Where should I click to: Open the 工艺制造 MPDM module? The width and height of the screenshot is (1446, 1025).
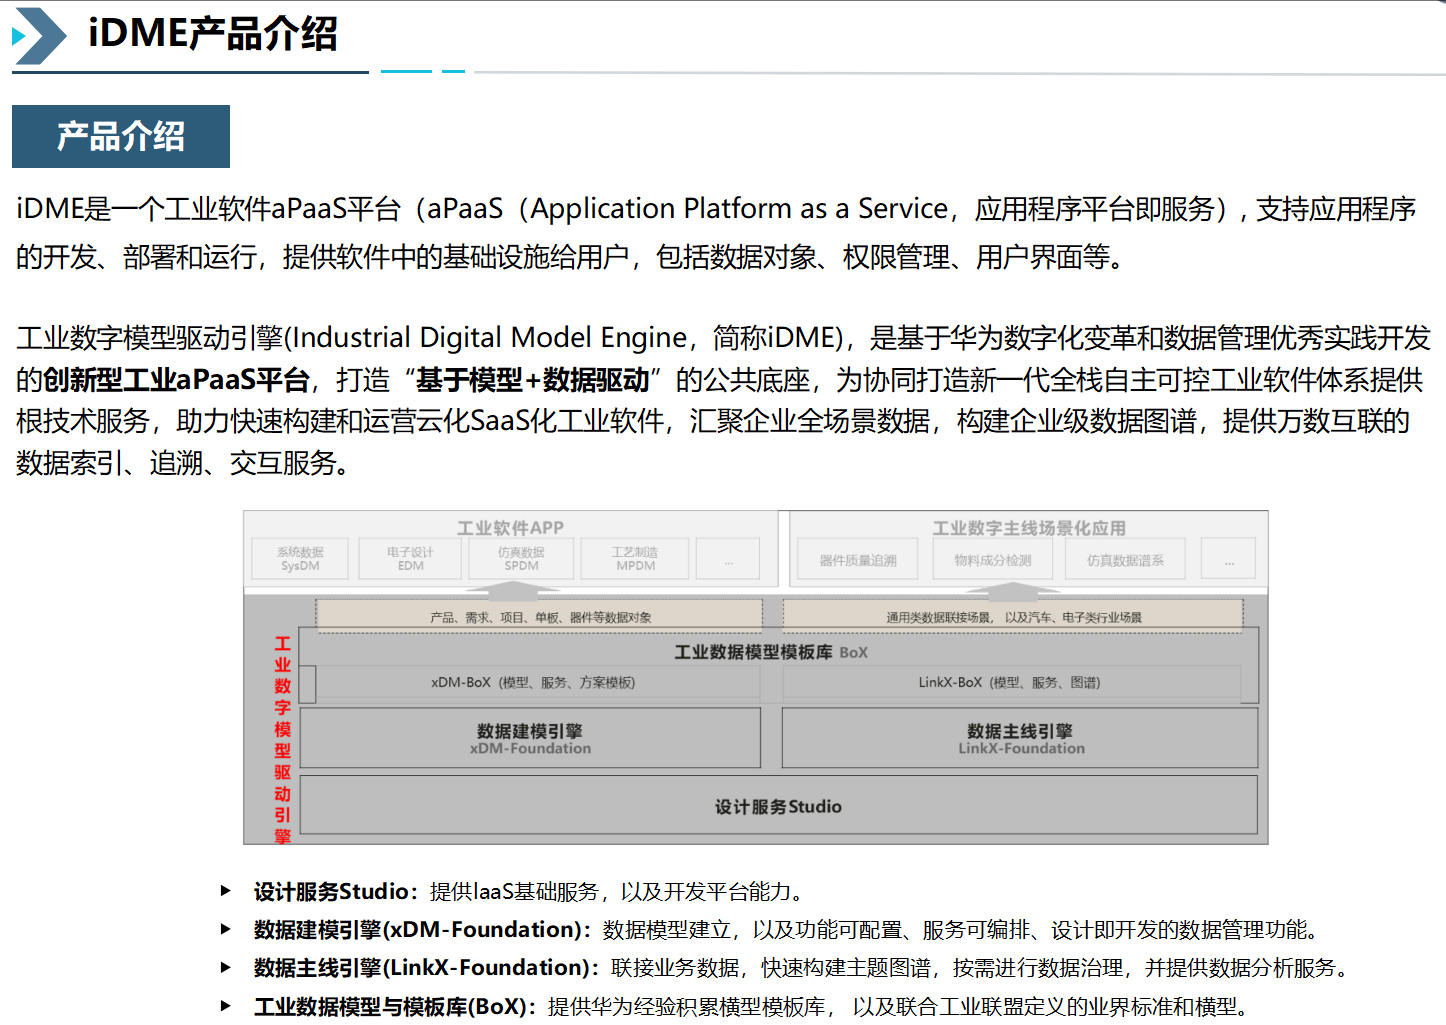click(634, 558)
